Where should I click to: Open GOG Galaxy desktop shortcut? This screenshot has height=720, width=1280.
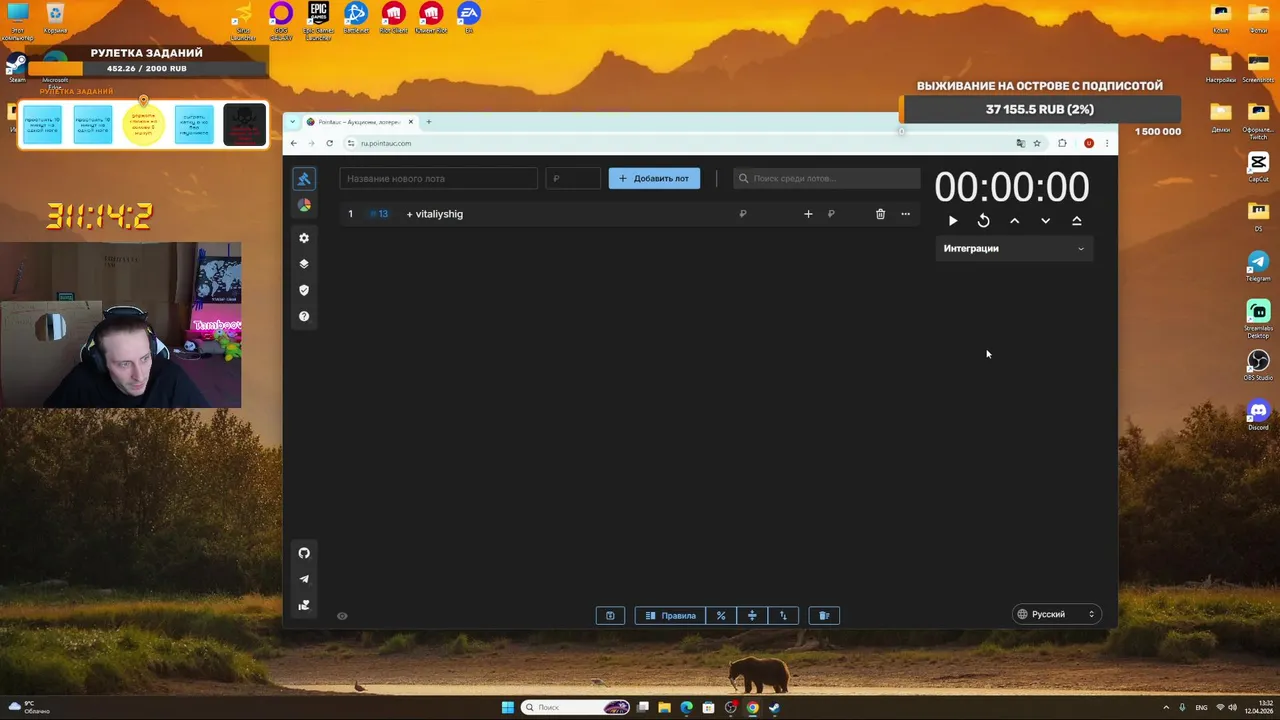(x=281, y=21)
